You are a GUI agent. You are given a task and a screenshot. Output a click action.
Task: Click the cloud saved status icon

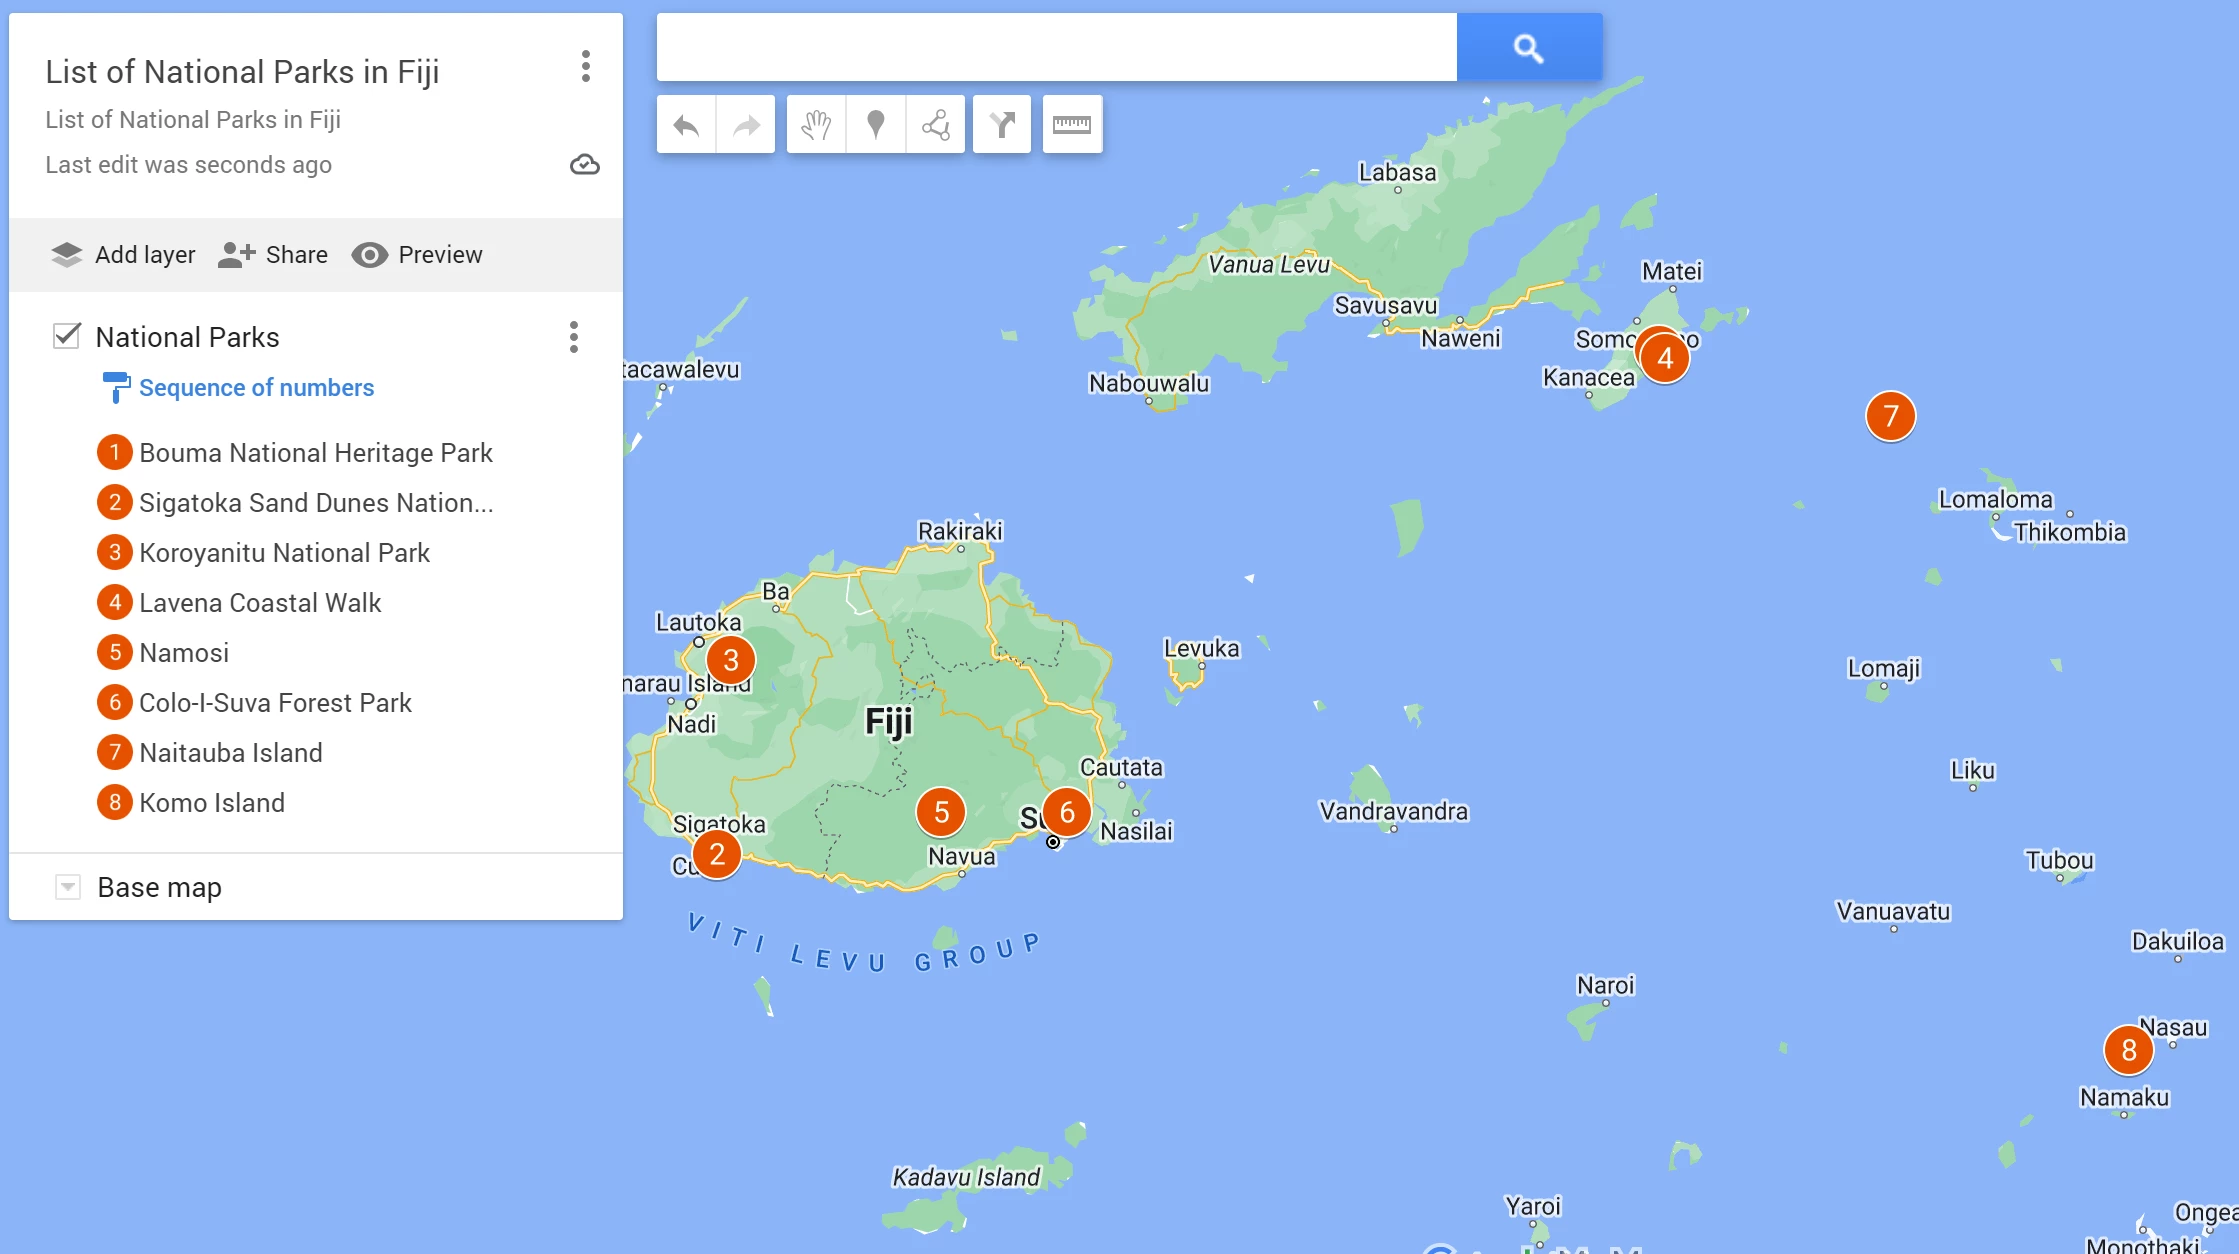point(585,164)
